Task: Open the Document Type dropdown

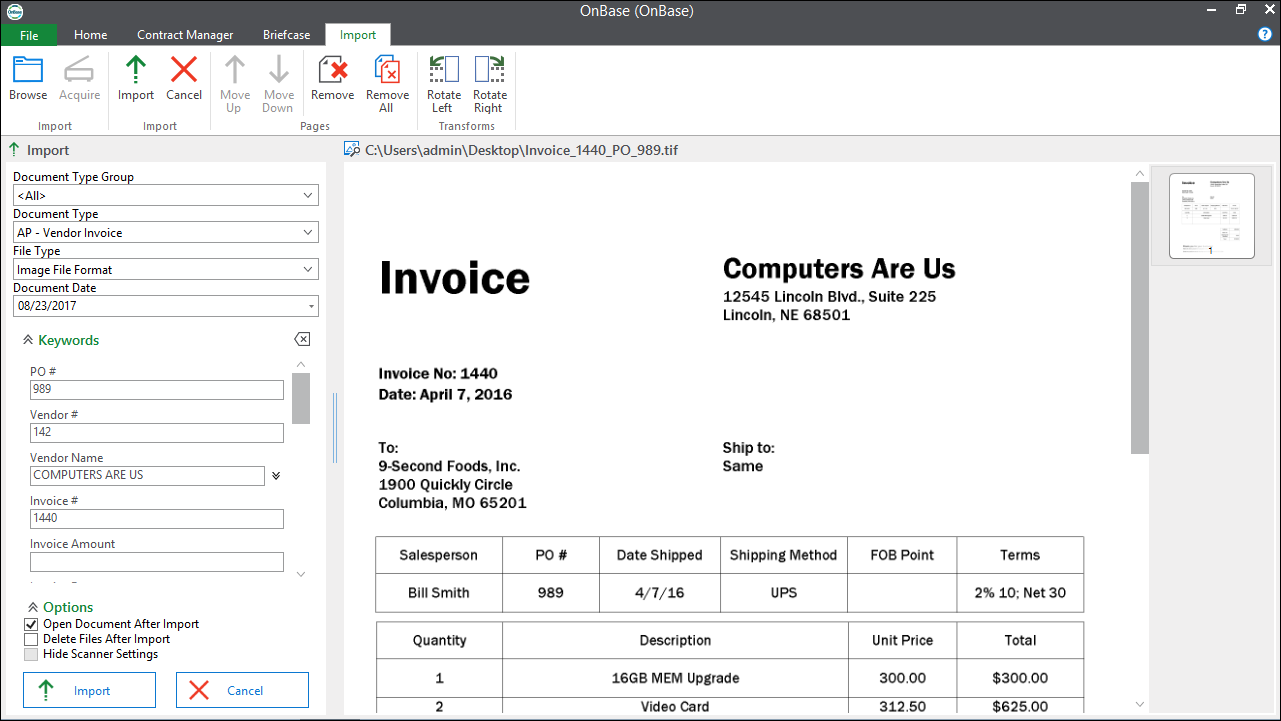Action: click(x=308, y=233)
